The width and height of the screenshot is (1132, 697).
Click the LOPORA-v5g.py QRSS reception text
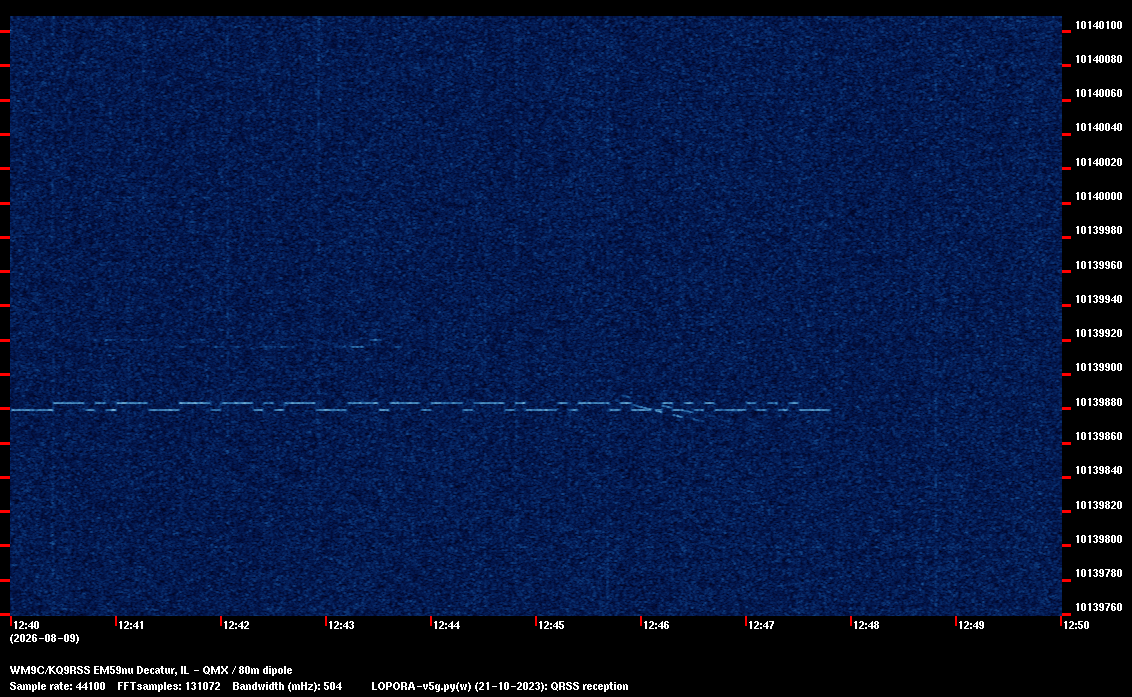[500, 686]
